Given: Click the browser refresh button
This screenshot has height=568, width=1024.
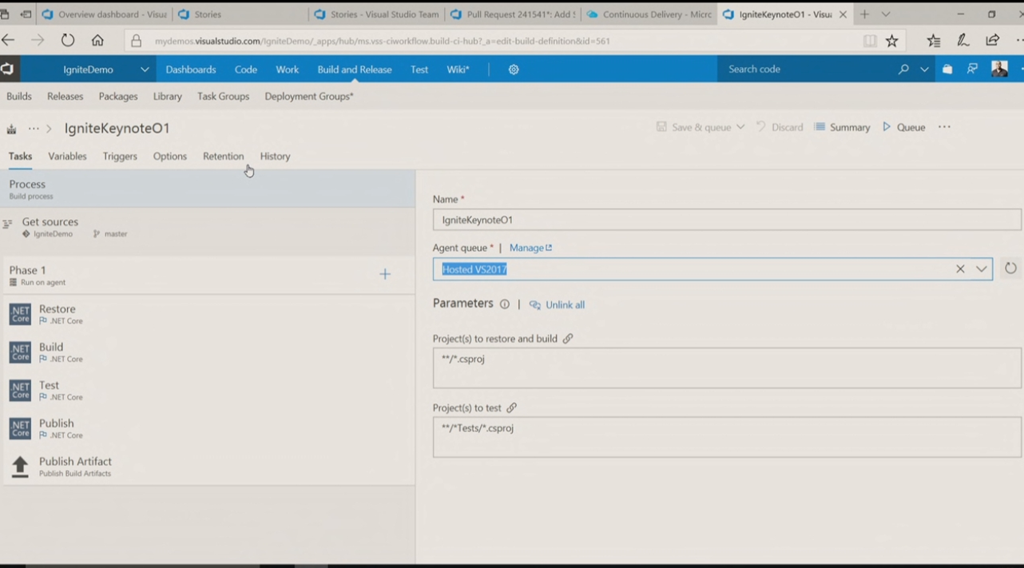Looking at the screenshot, I should pos(68,41).
